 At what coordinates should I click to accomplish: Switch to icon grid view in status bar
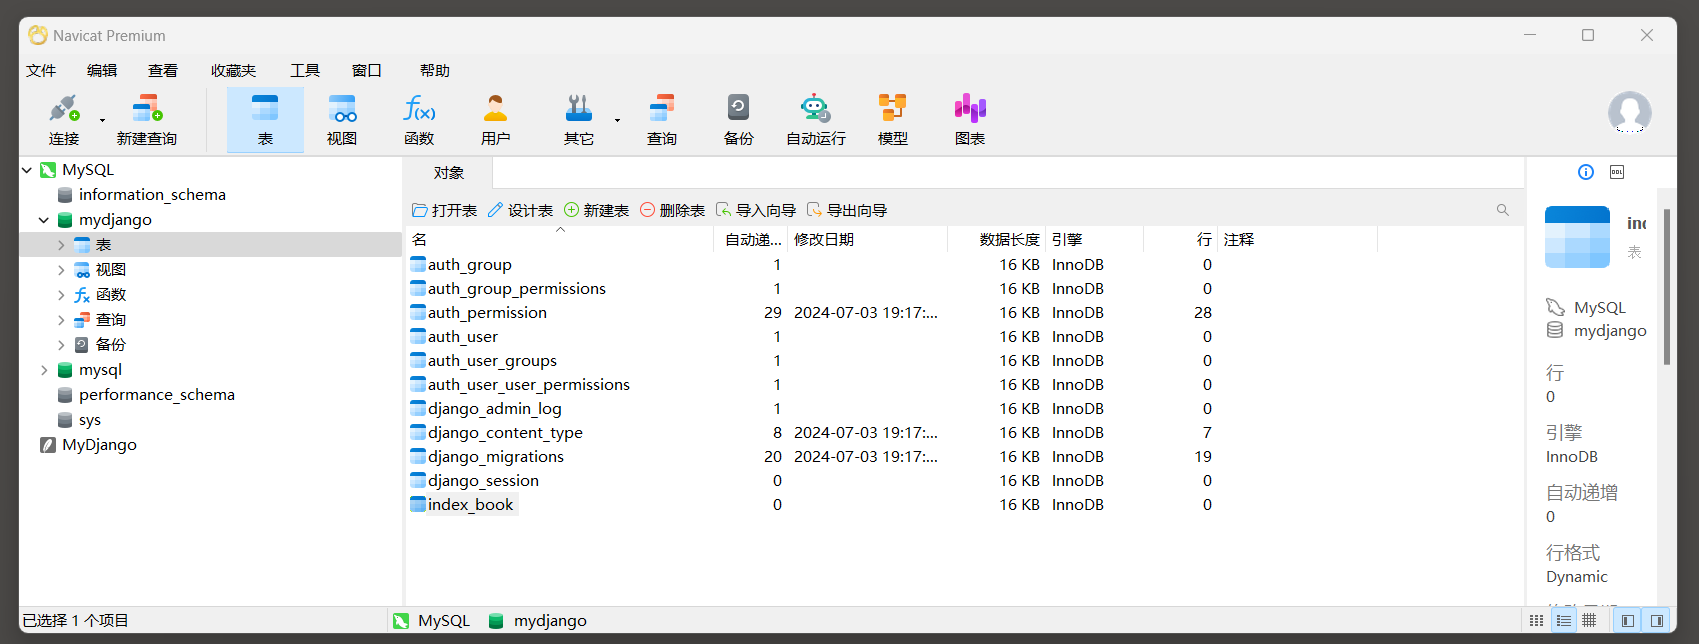1537,621
